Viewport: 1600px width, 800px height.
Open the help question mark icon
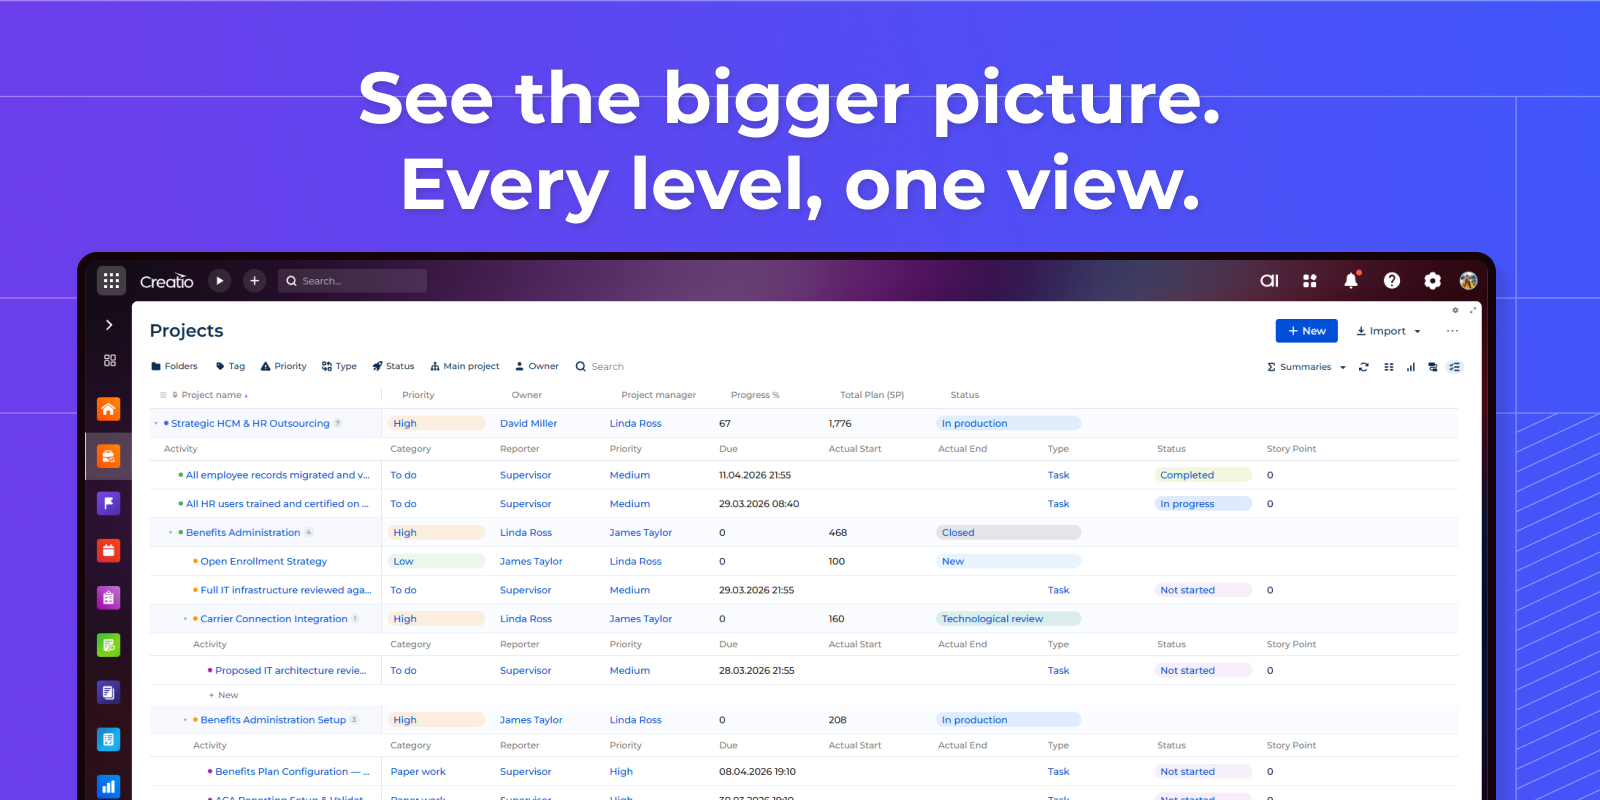click(x=1391, y=281)
